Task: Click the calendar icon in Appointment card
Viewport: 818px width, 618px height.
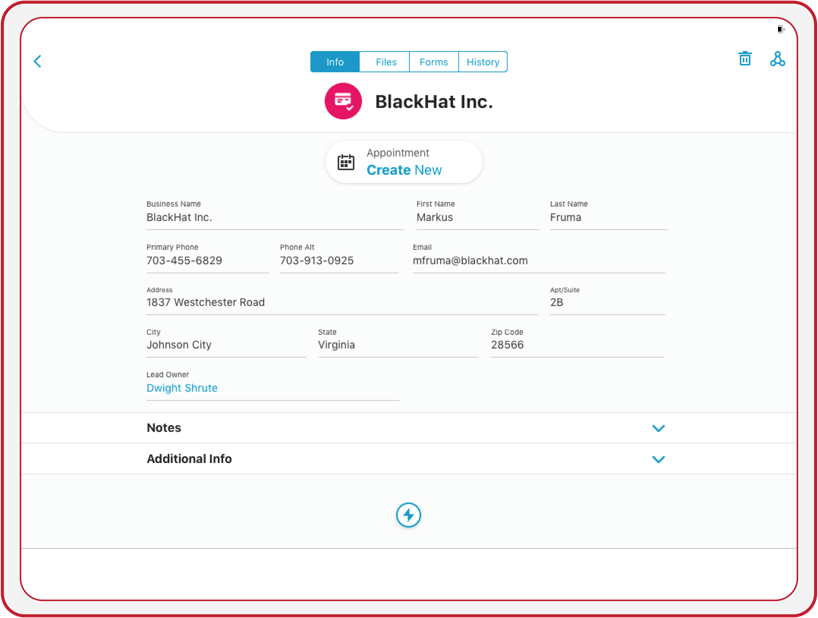Action: 345,162
